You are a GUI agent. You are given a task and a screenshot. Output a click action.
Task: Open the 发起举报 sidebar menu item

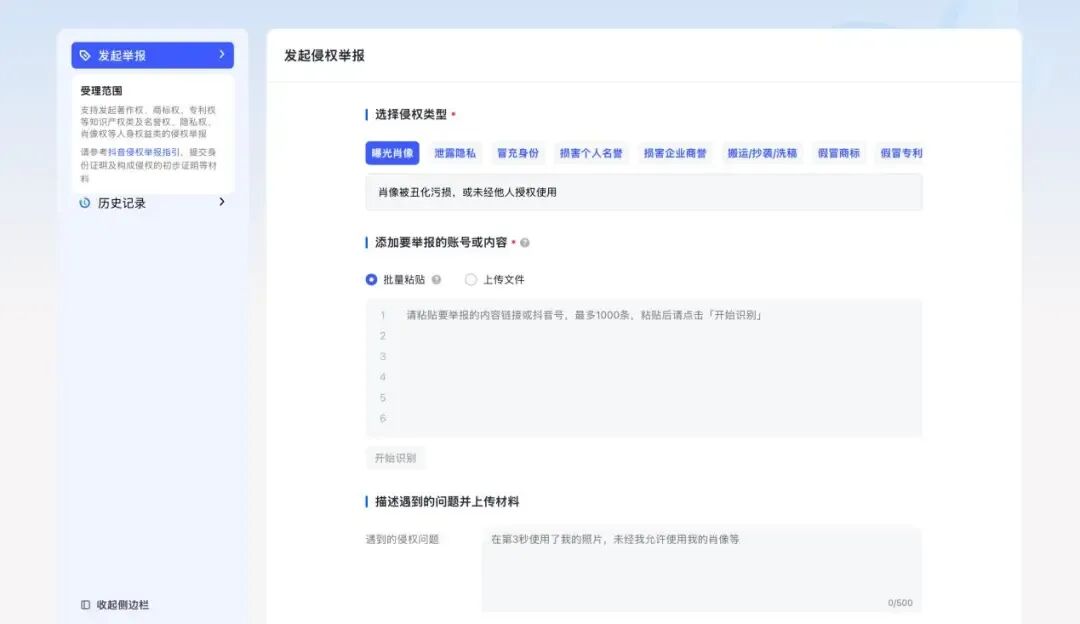click(x=152, y=55)
